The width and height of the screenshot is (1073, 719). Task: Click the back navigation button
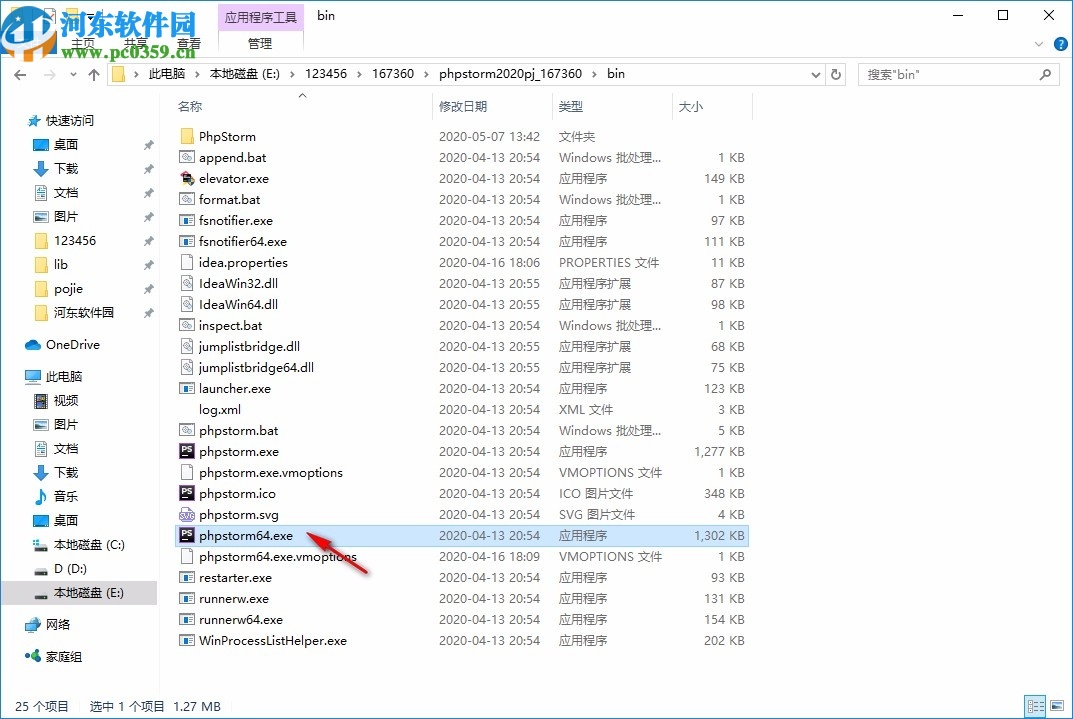pyautogui.click(x=20, y=74)
